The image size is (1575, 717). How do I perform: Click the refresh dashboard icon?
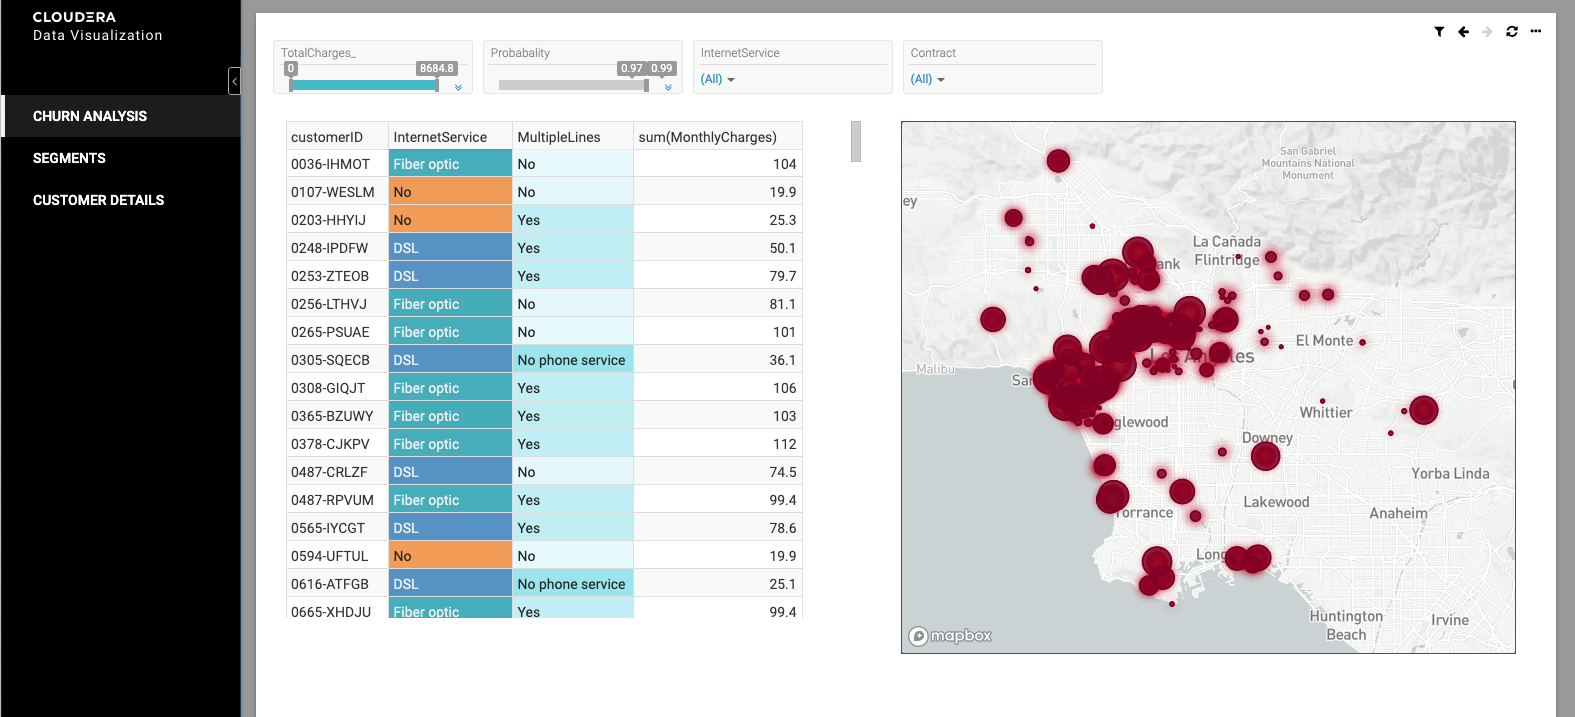(x=1512, y=32)
